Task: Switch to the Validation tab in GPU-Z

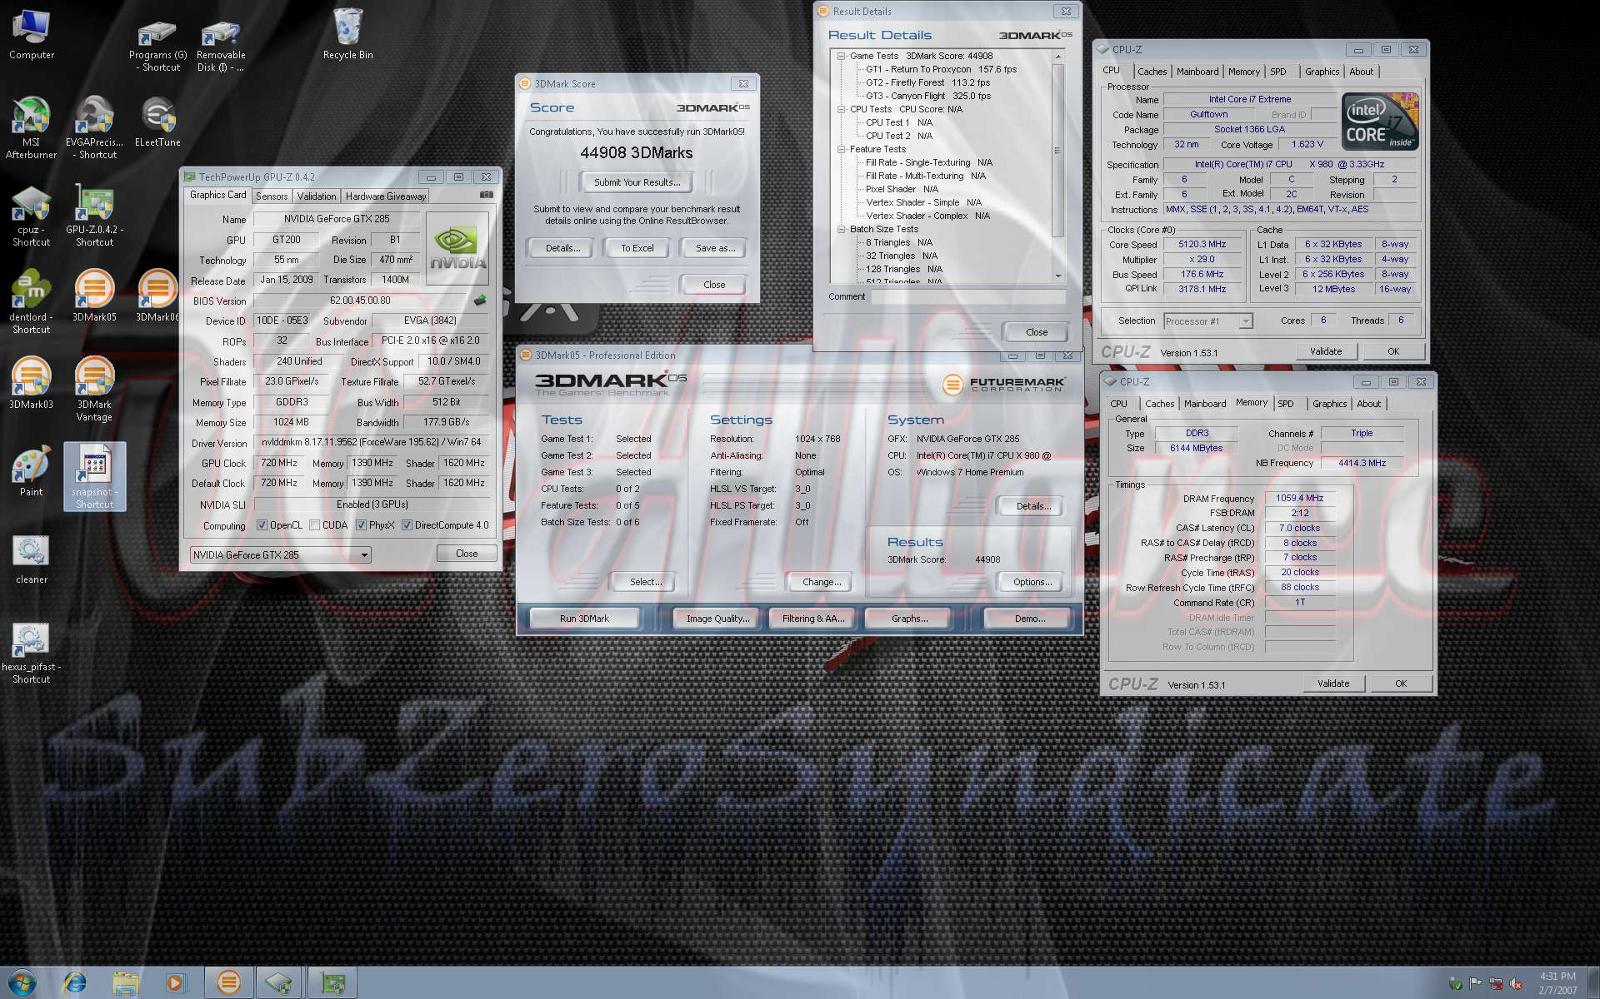Action: 317,196
